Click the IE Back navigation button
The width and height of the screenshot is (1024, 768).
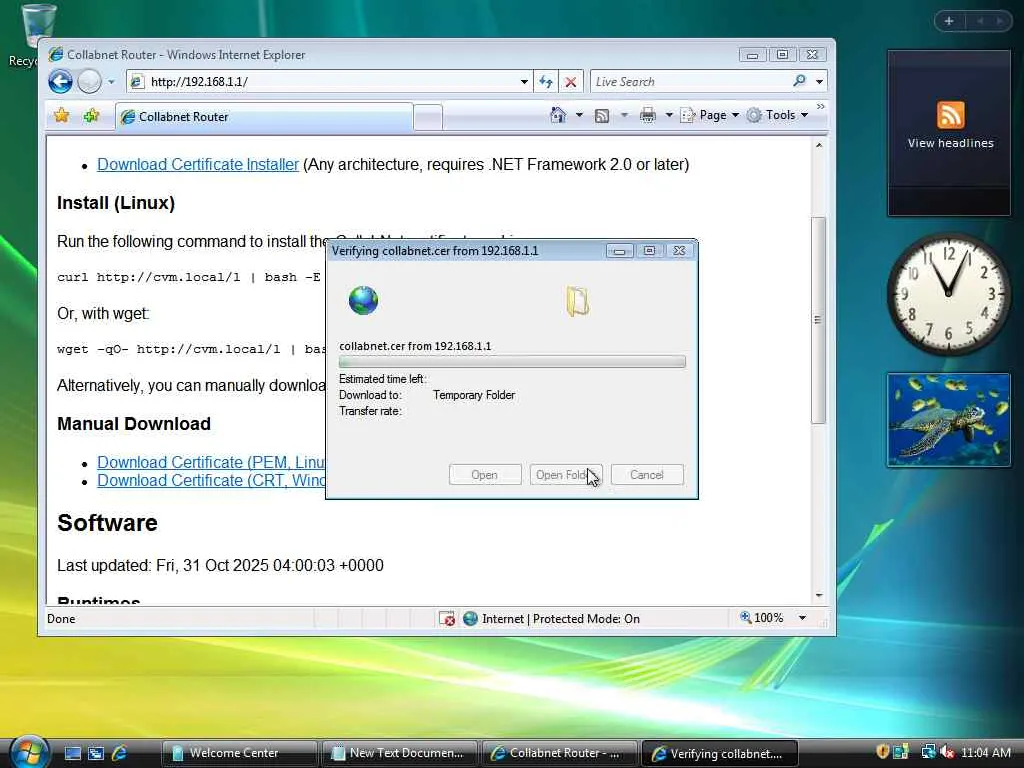[60, 82]
